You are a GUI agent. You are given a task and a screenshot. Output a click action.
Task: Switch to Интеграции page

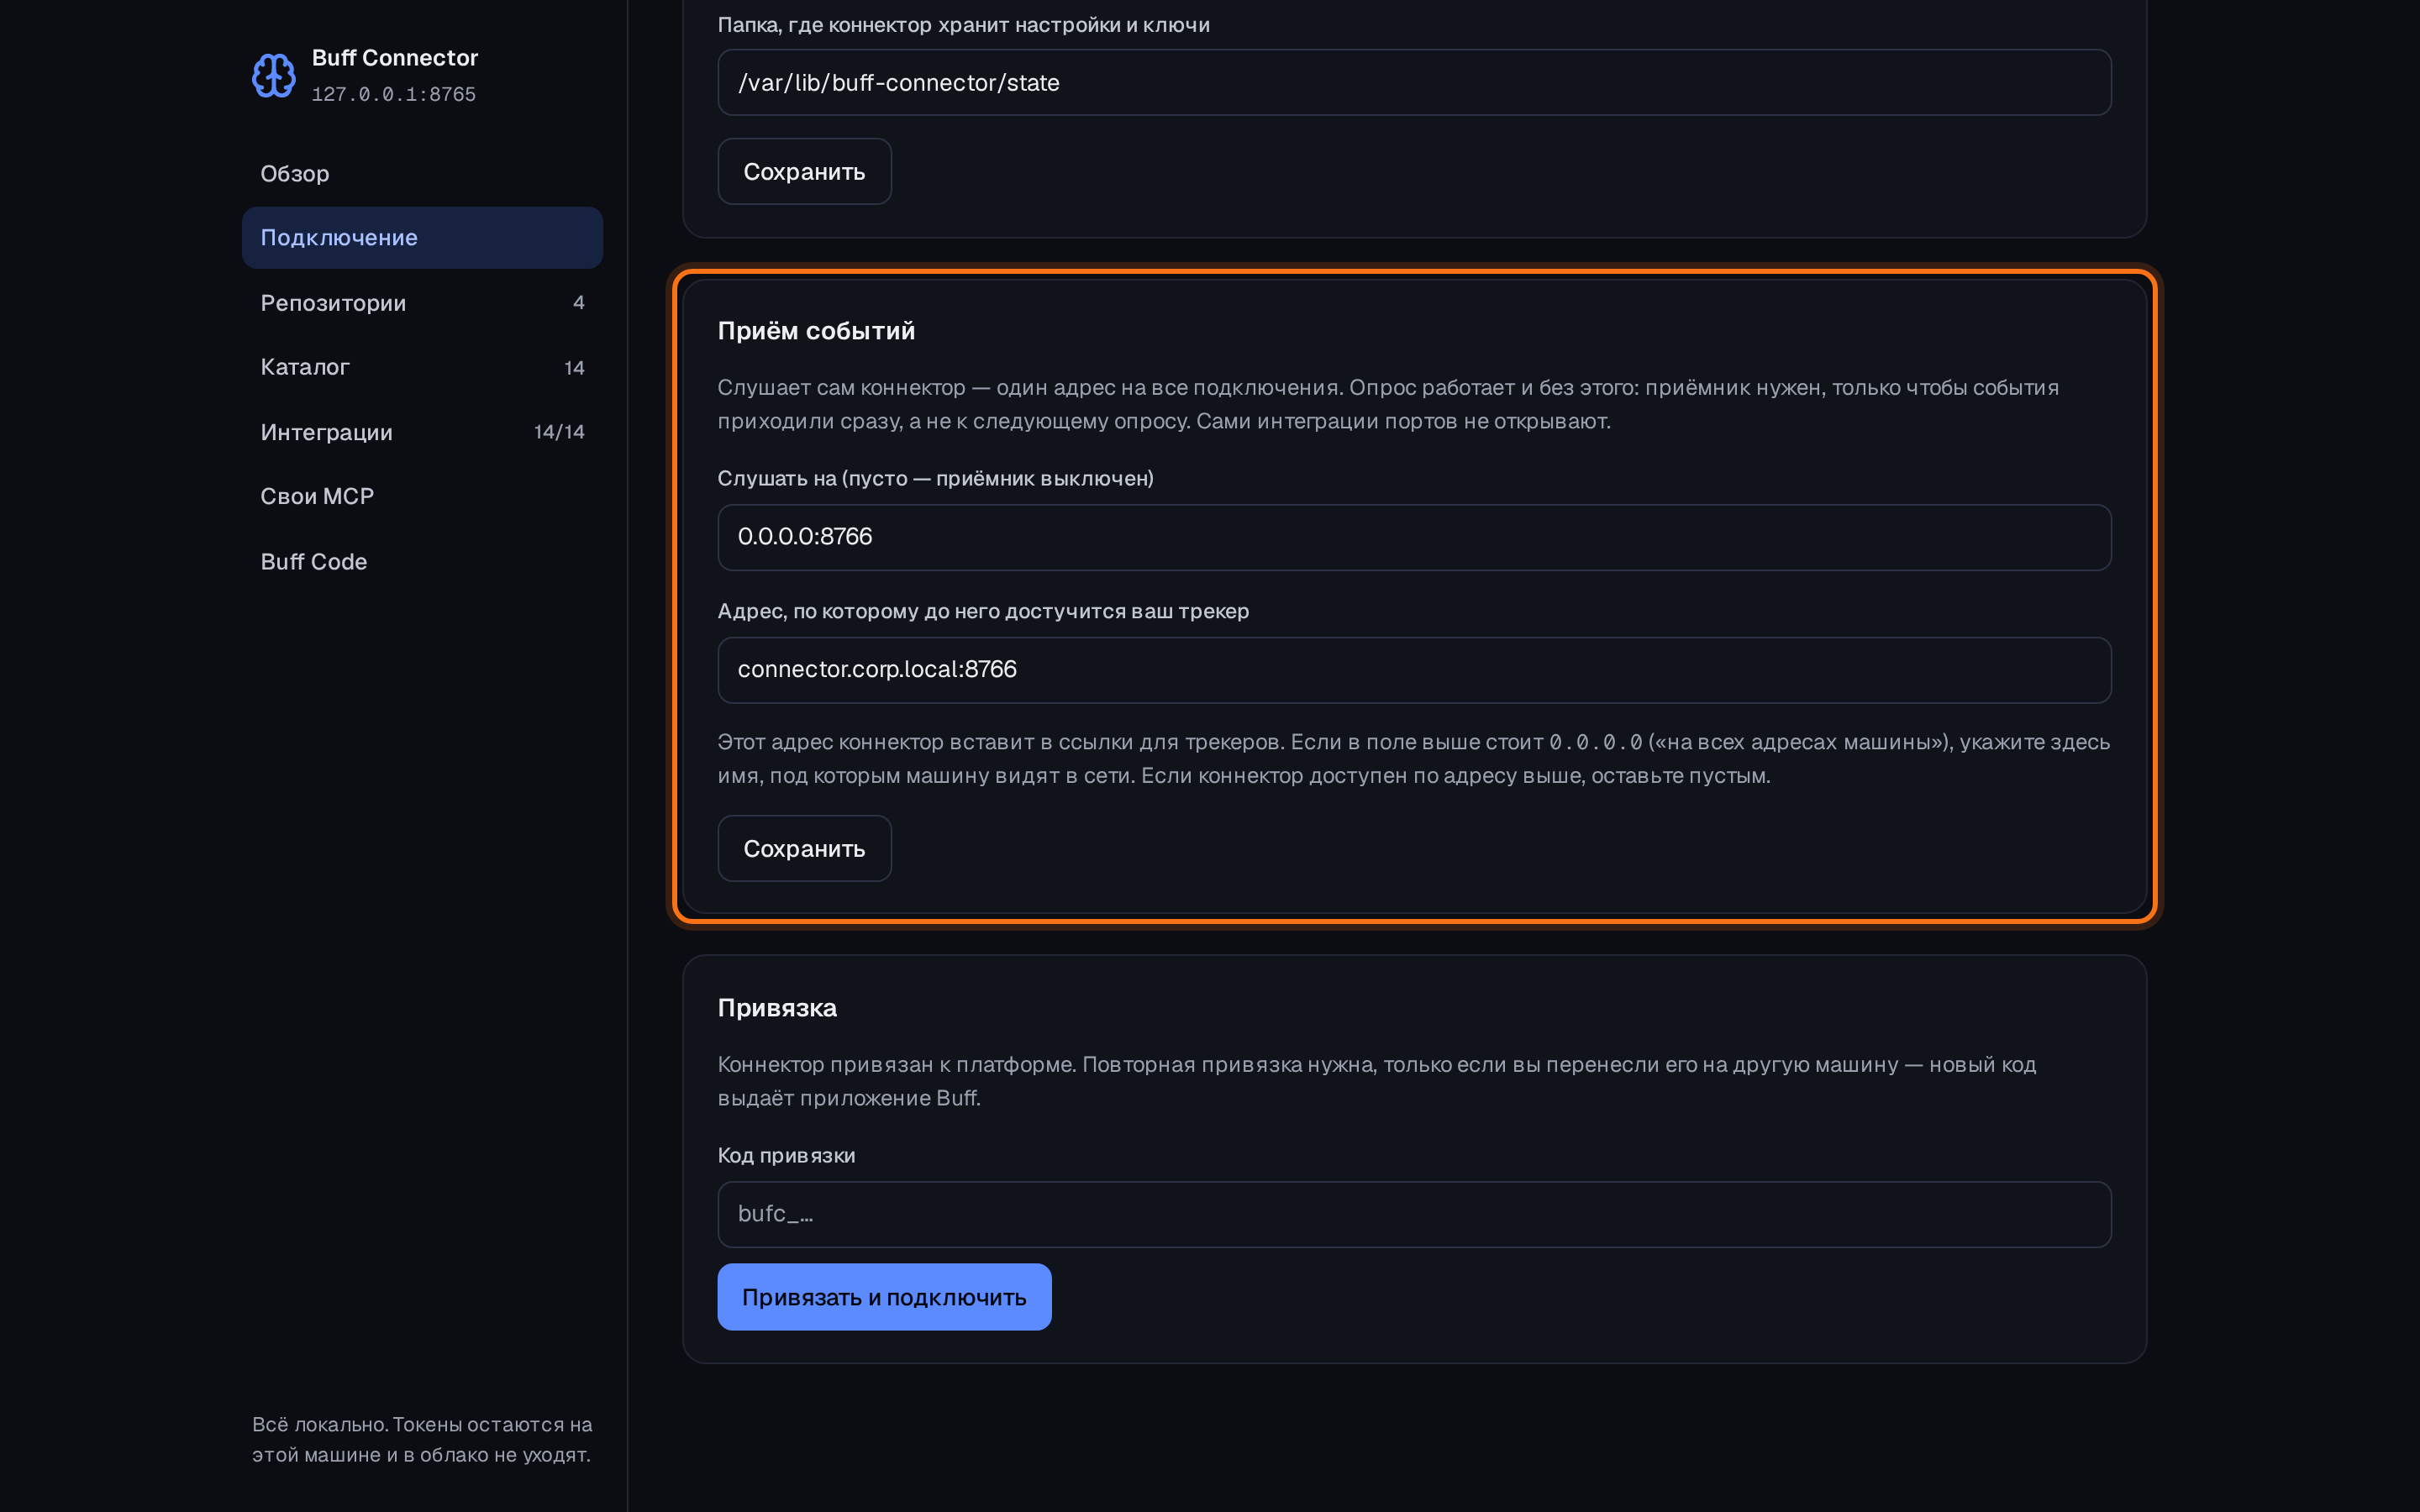[x=422, y=432]
